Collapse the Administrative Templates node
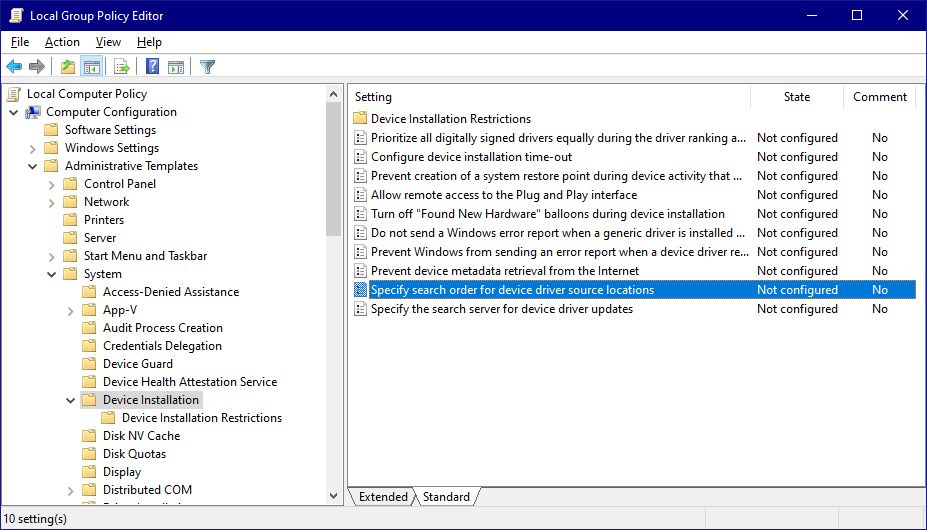 [33, 166]
